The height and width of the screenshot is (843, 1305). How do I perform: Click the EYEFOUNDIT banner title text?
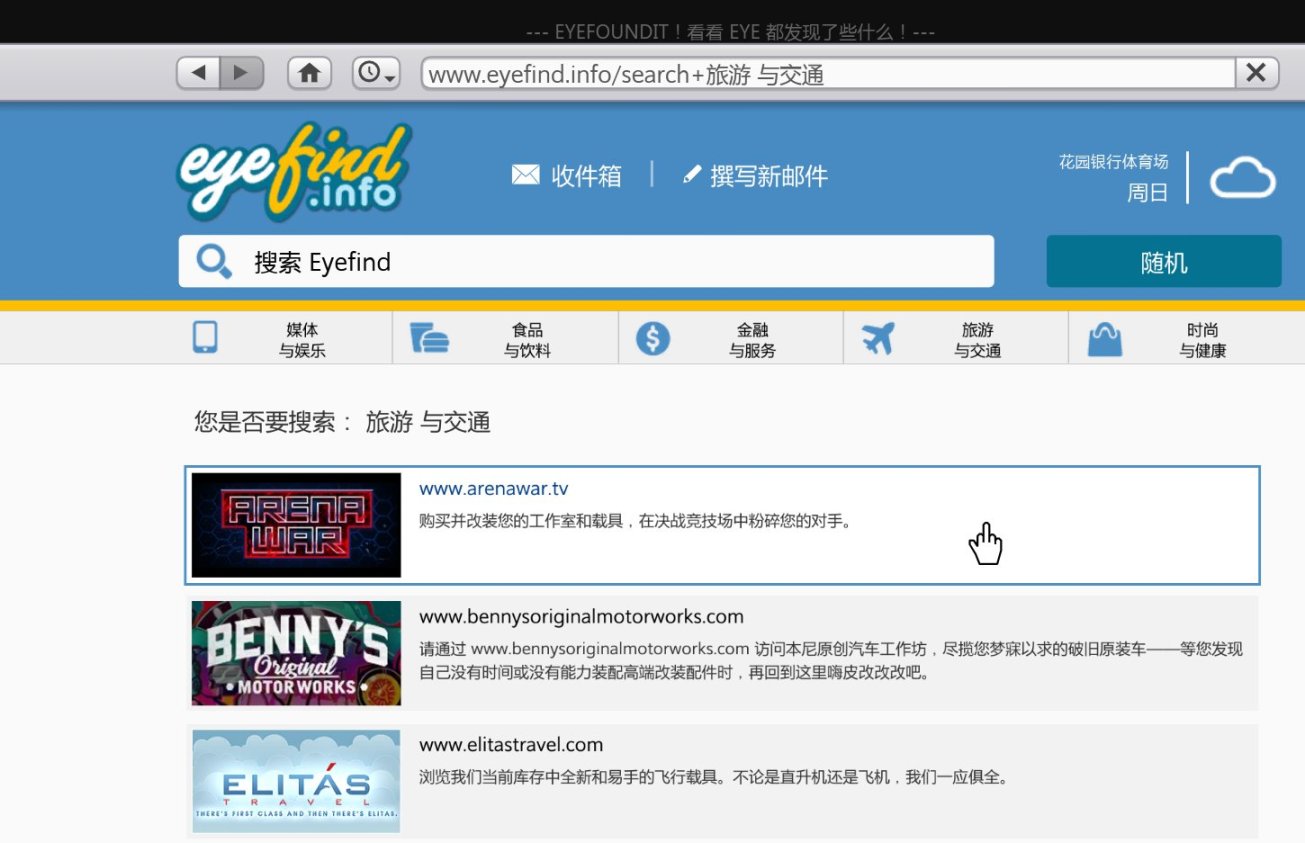[x=730, y=32]
